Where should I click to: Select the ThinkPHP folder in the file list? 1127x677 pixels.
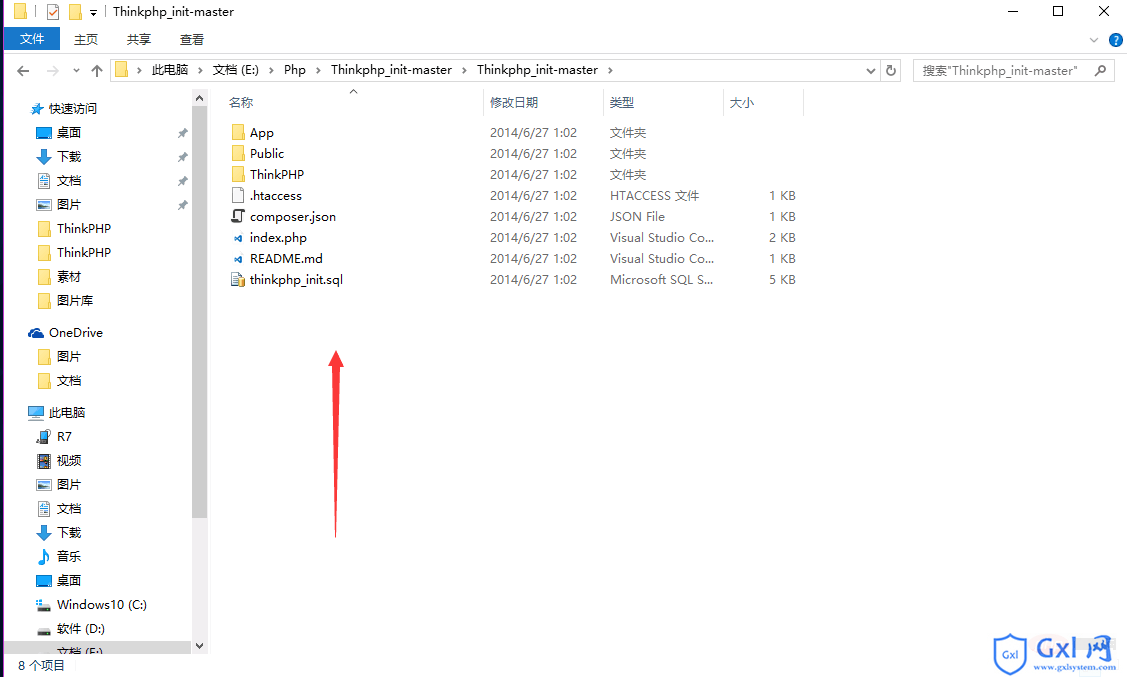277,175
